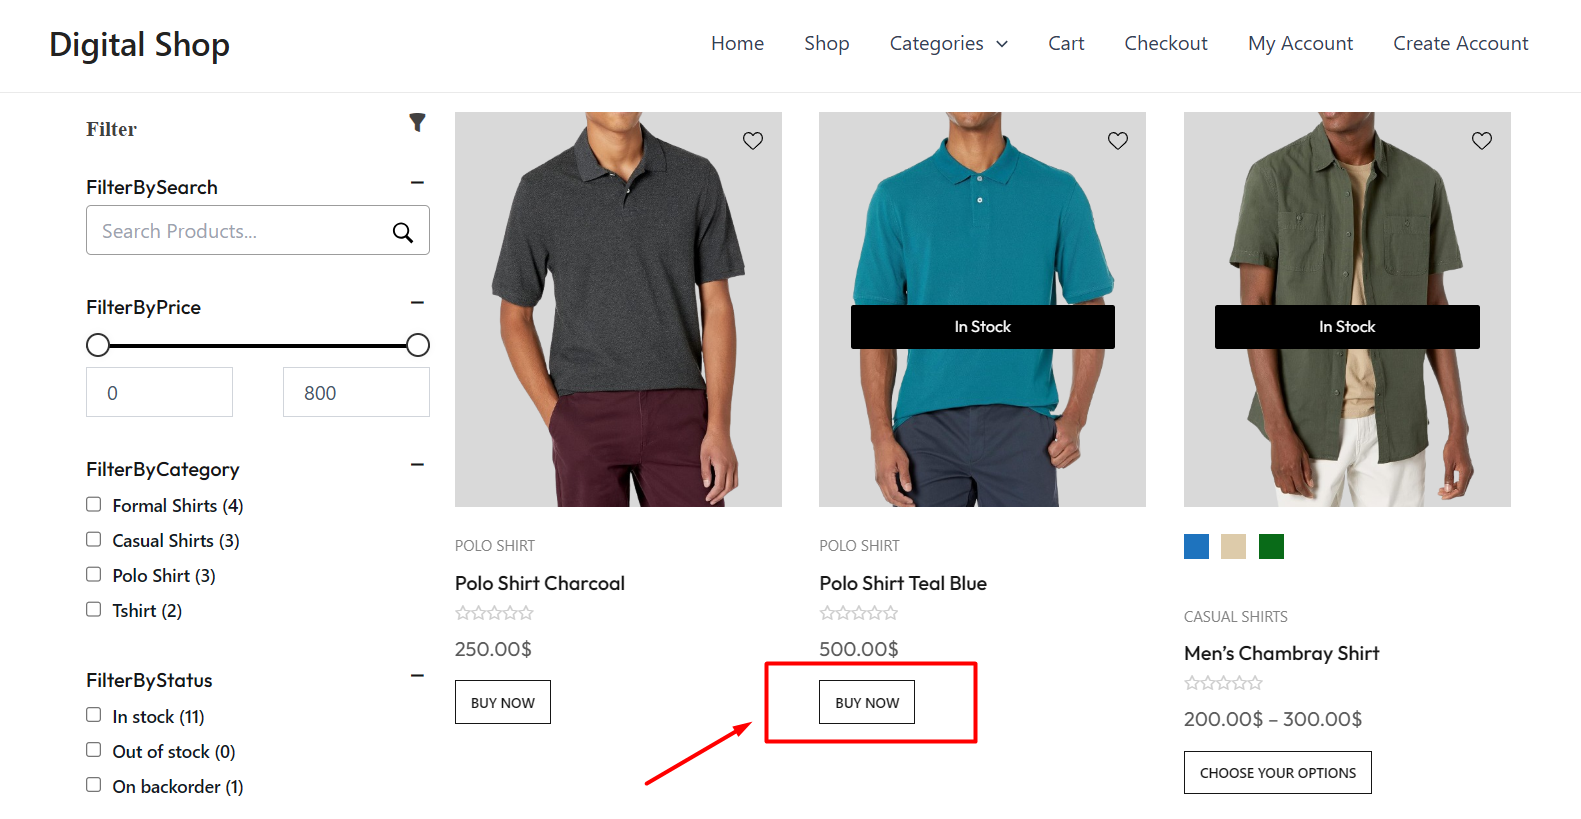Image resolution: width=1581 pixels, height=819 pixels.
Task: Click the heart icon on Polo Shirt Teal Blue
Action: pos(1117,140)
